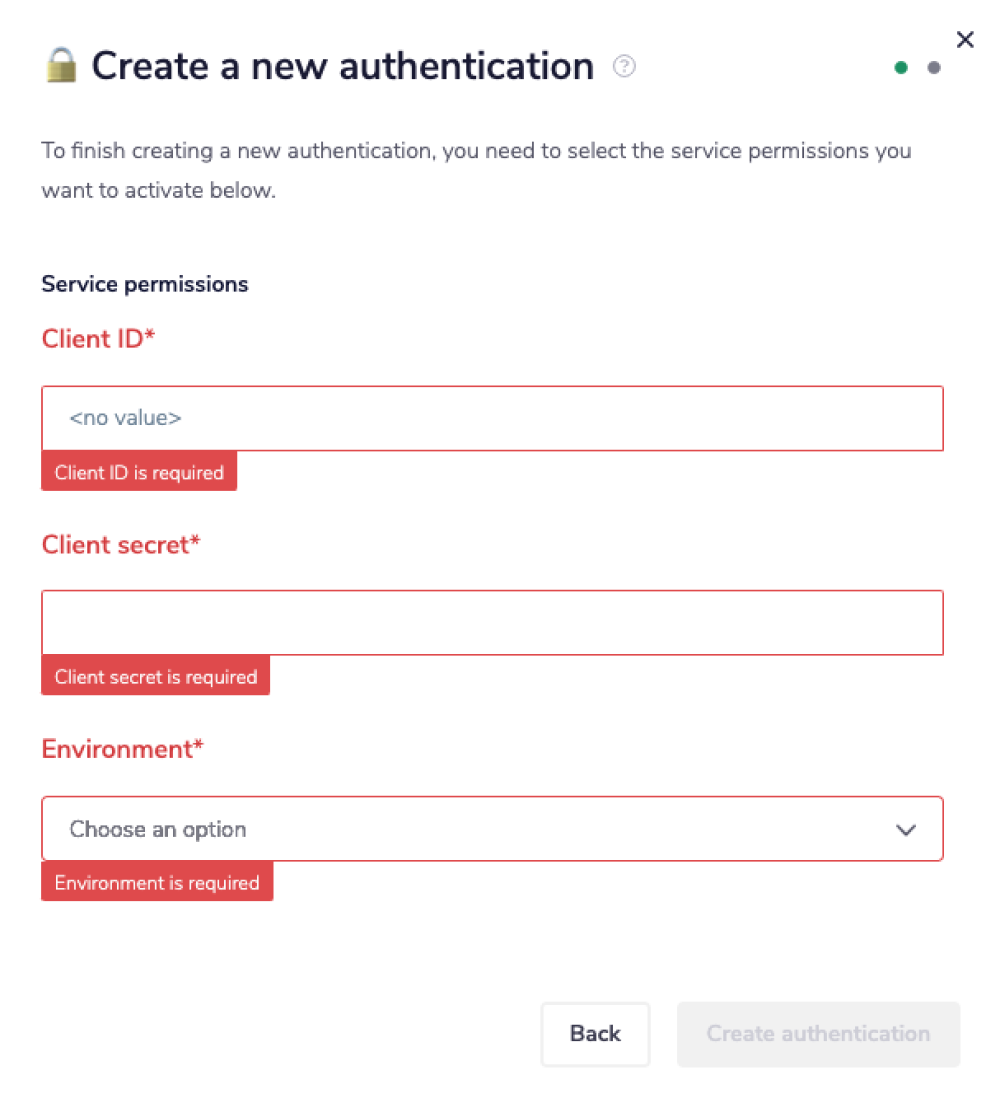This screenshot has width=1000, height=1101.
Task: Focus the Client secret input field
Action: pos(492,622)
